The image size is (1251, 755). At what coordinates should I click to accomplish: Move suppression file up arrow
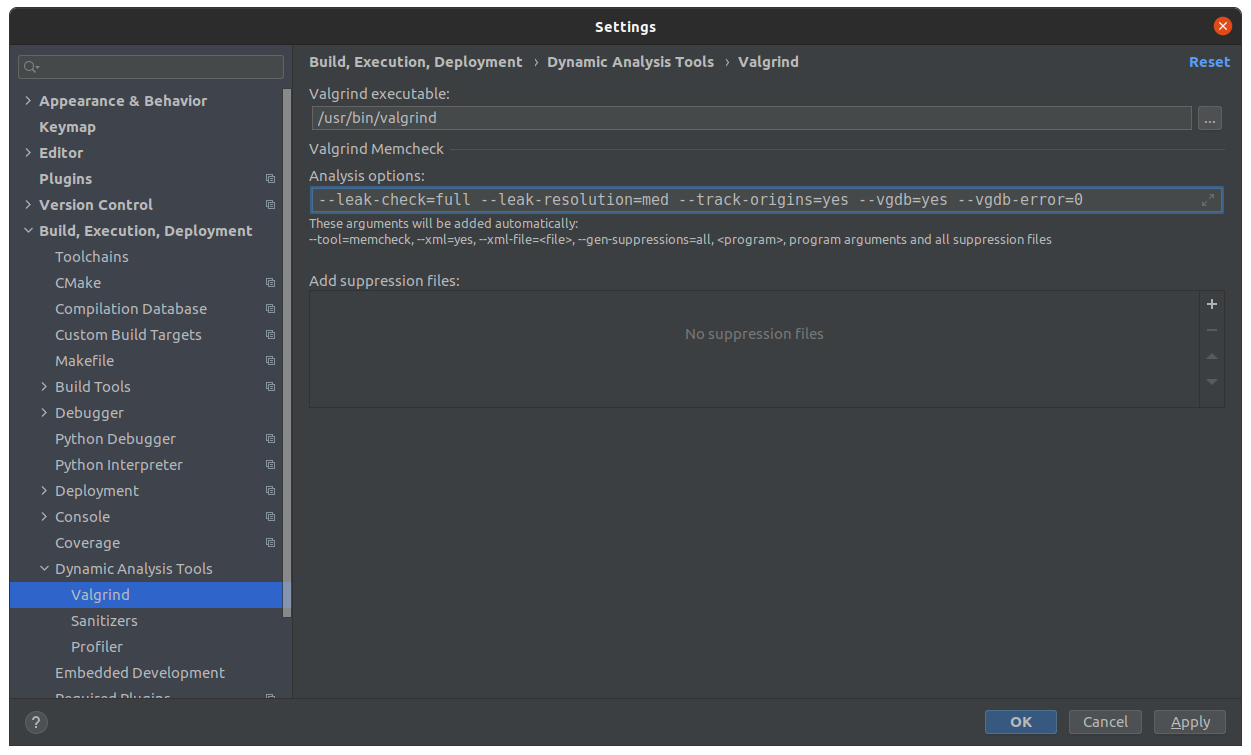[1212, 356]
